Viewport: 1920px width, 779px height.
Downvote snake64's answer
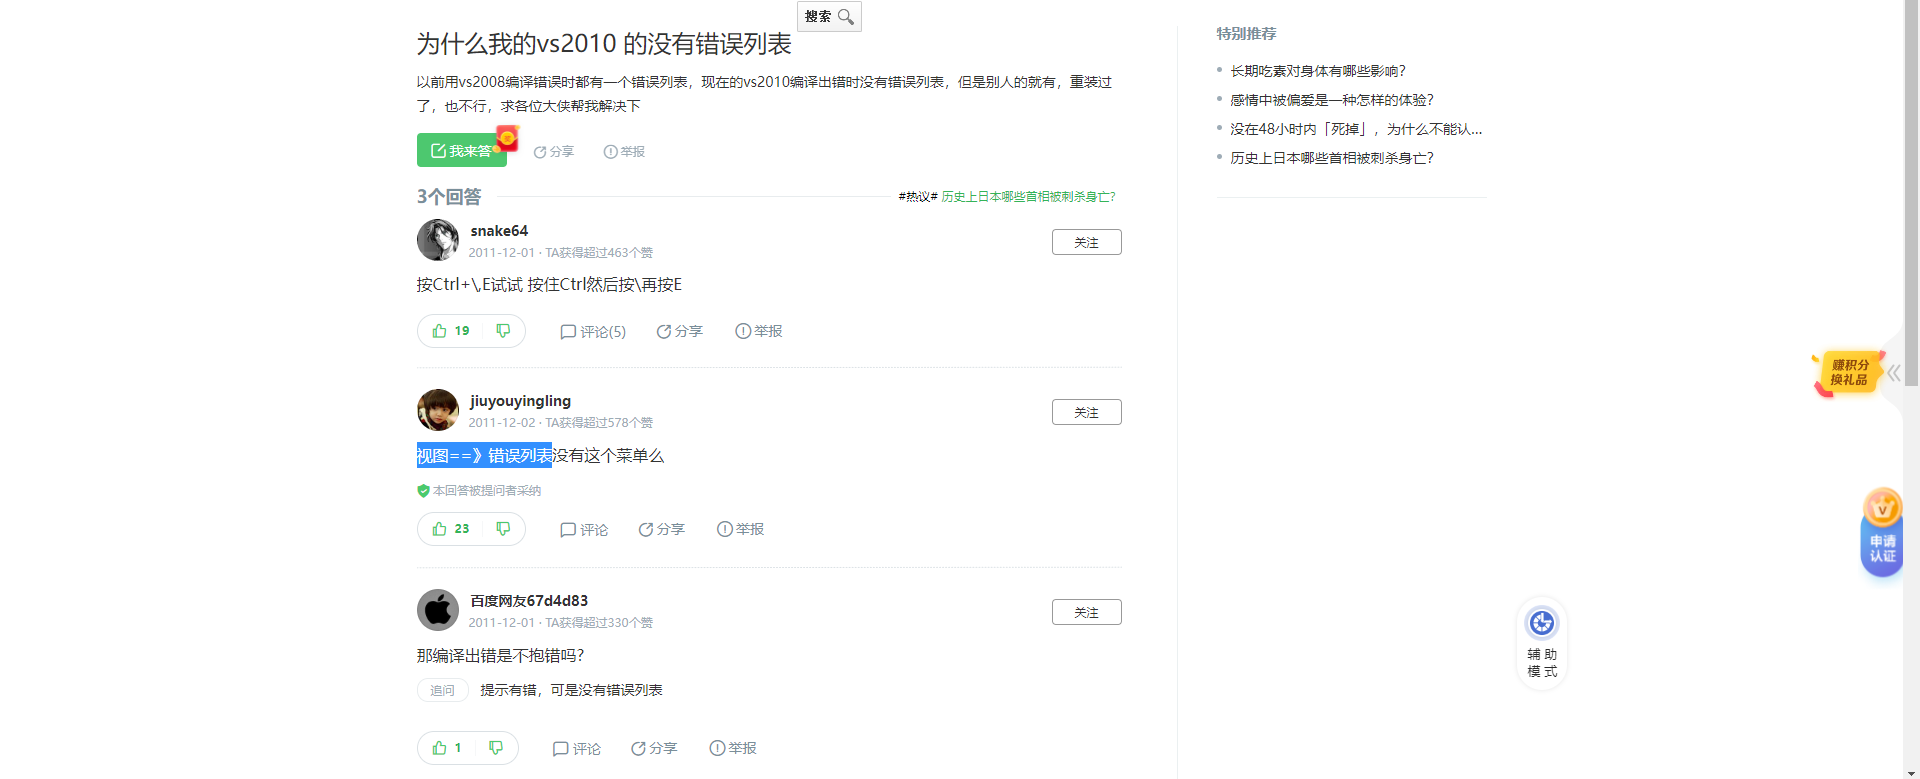tap(503, 331)
